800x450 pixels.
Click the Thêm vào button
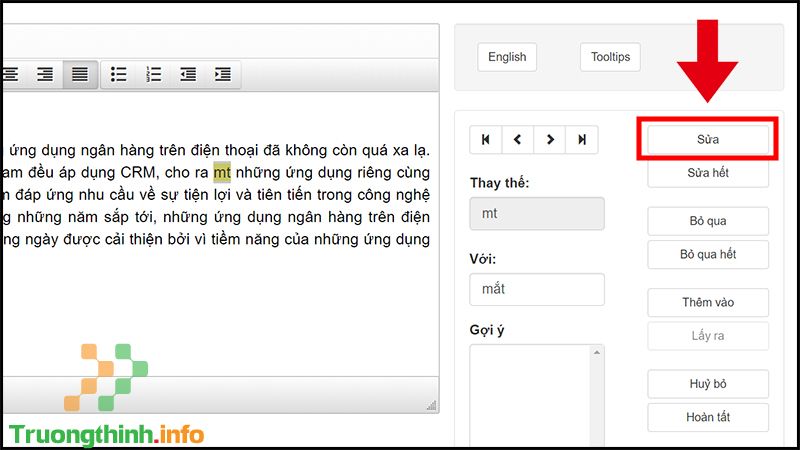(708, 303)
